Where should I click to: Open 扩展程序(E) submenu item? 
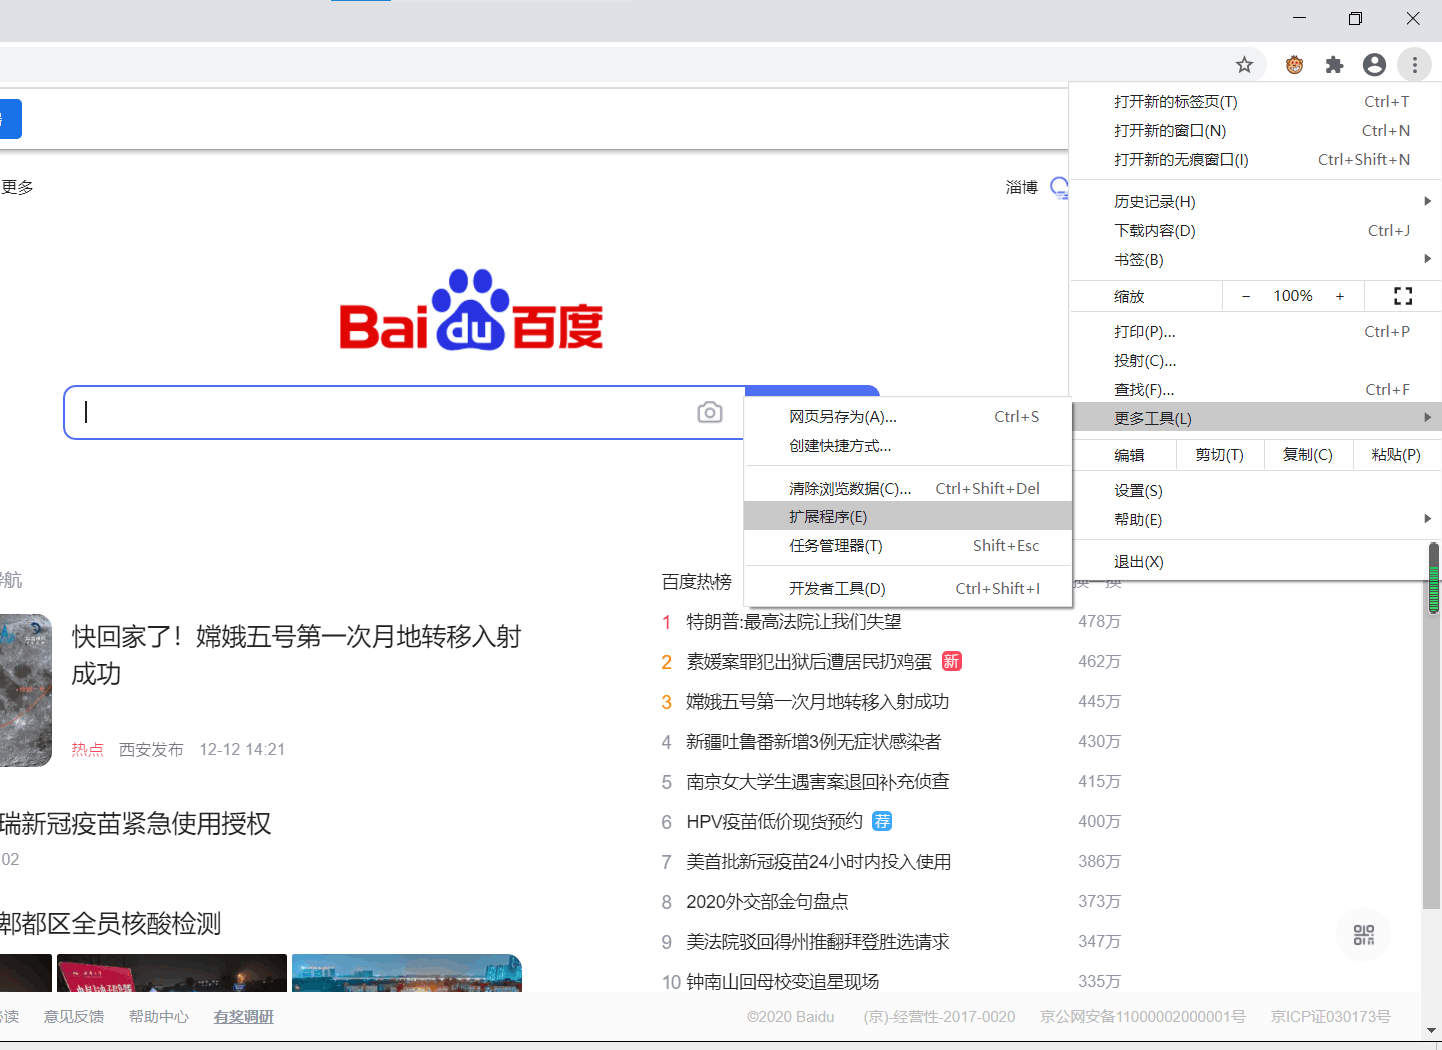908,516
